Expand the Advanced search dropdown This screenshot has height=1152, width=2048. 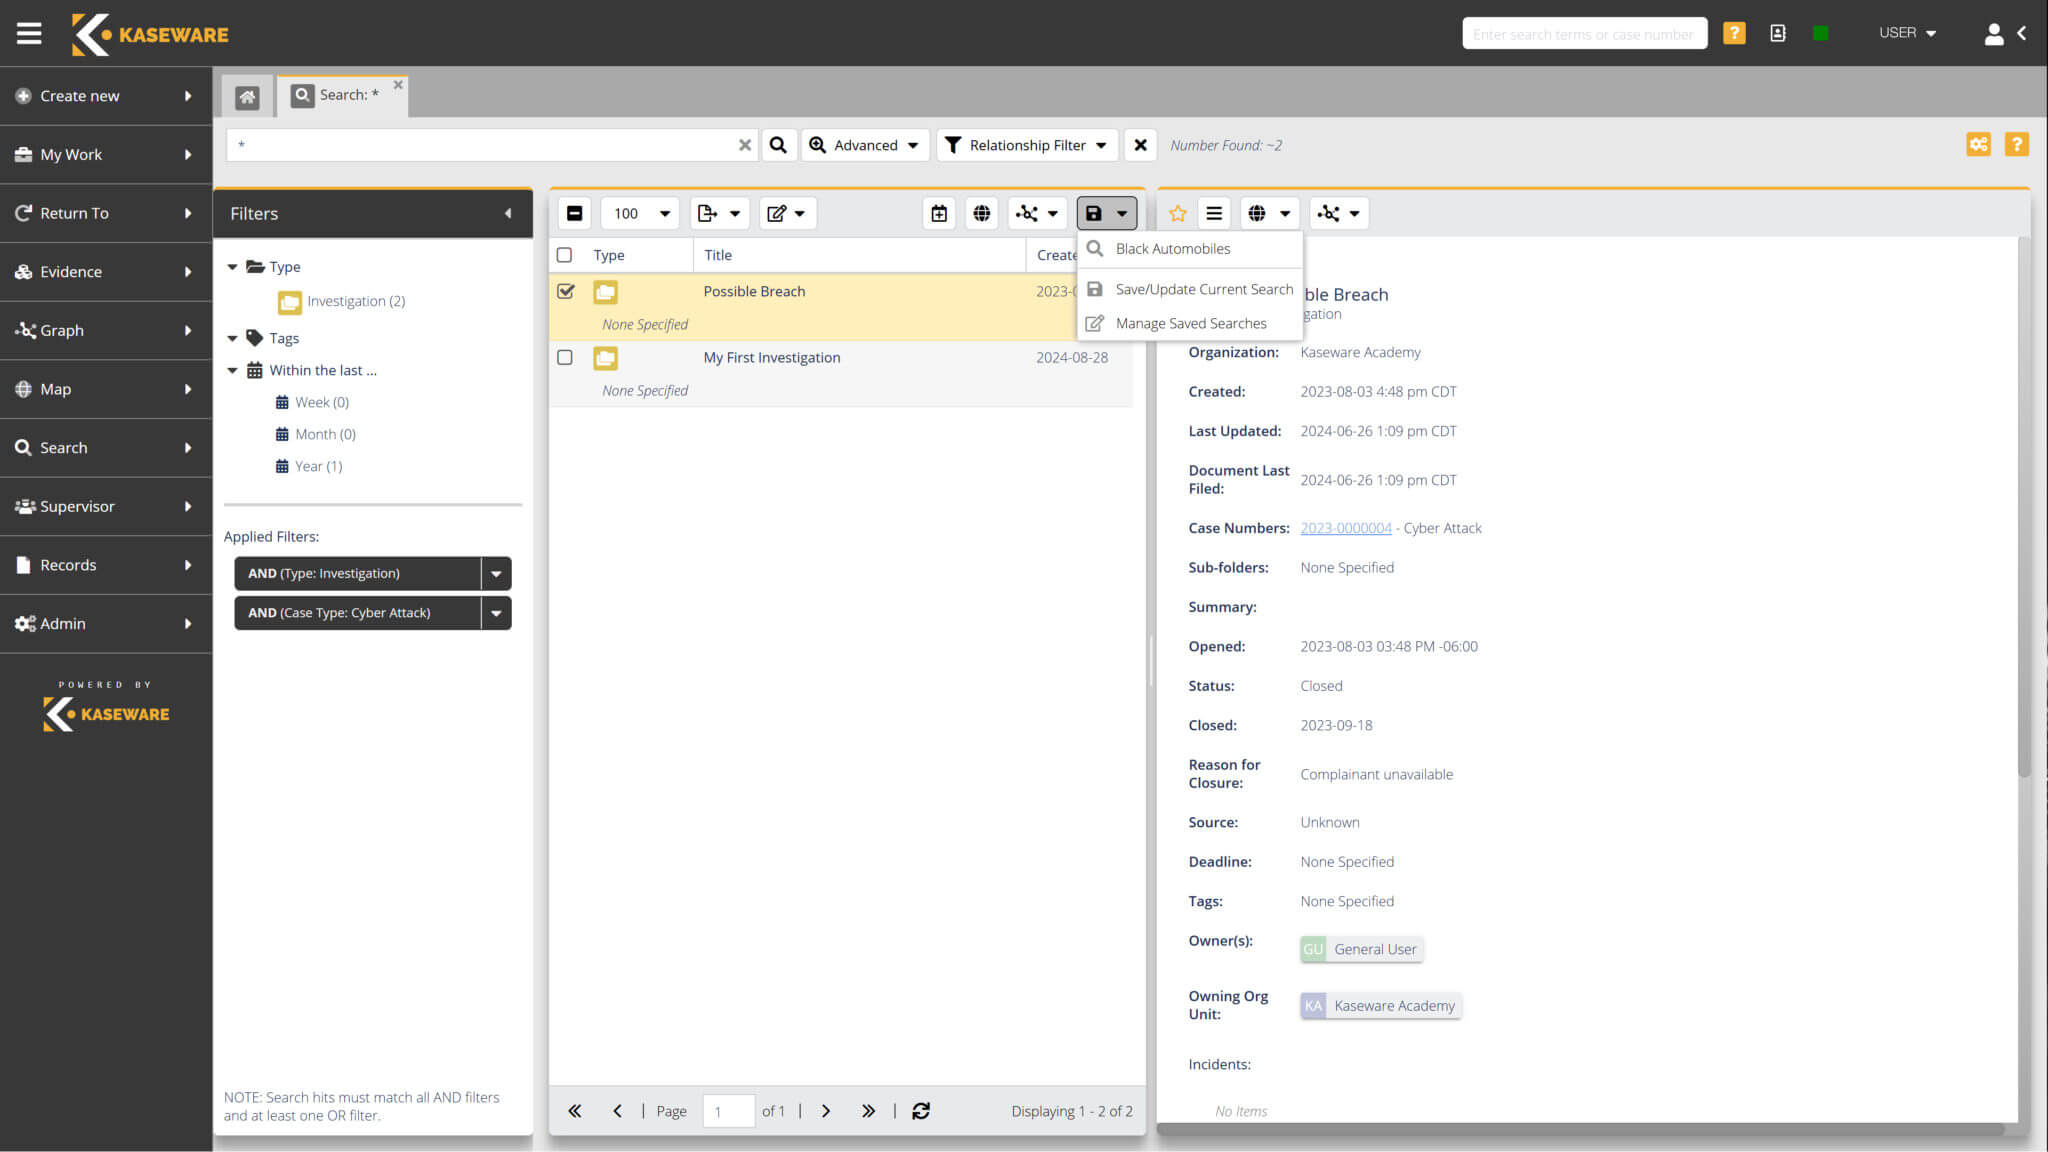pos(865,144)
